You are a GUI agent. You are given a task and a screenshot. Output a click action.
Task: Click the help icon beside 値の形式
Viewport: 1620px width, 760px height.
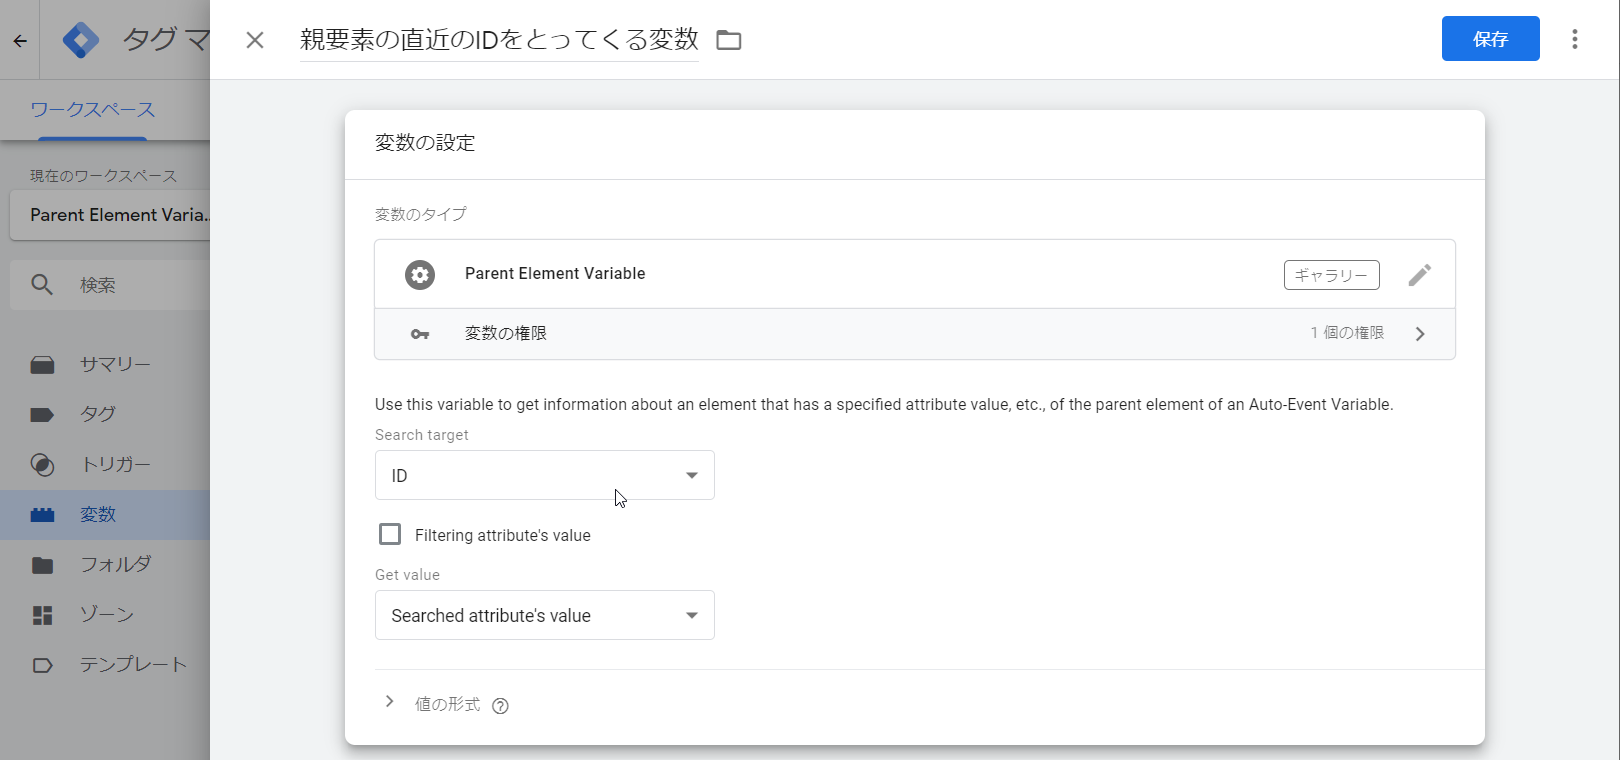click(501, 706)
